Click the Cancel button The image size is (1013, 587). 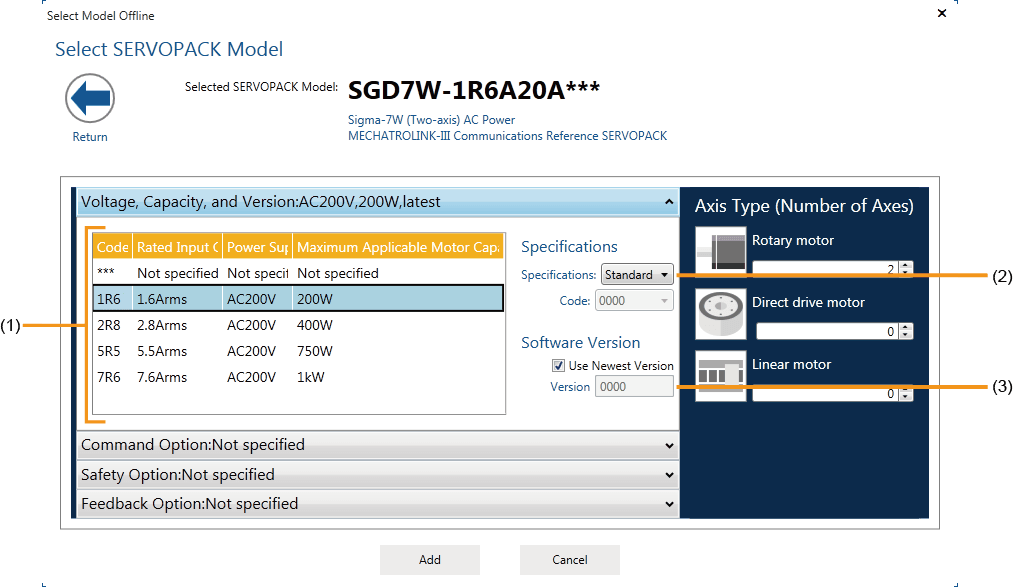[570, 560]
